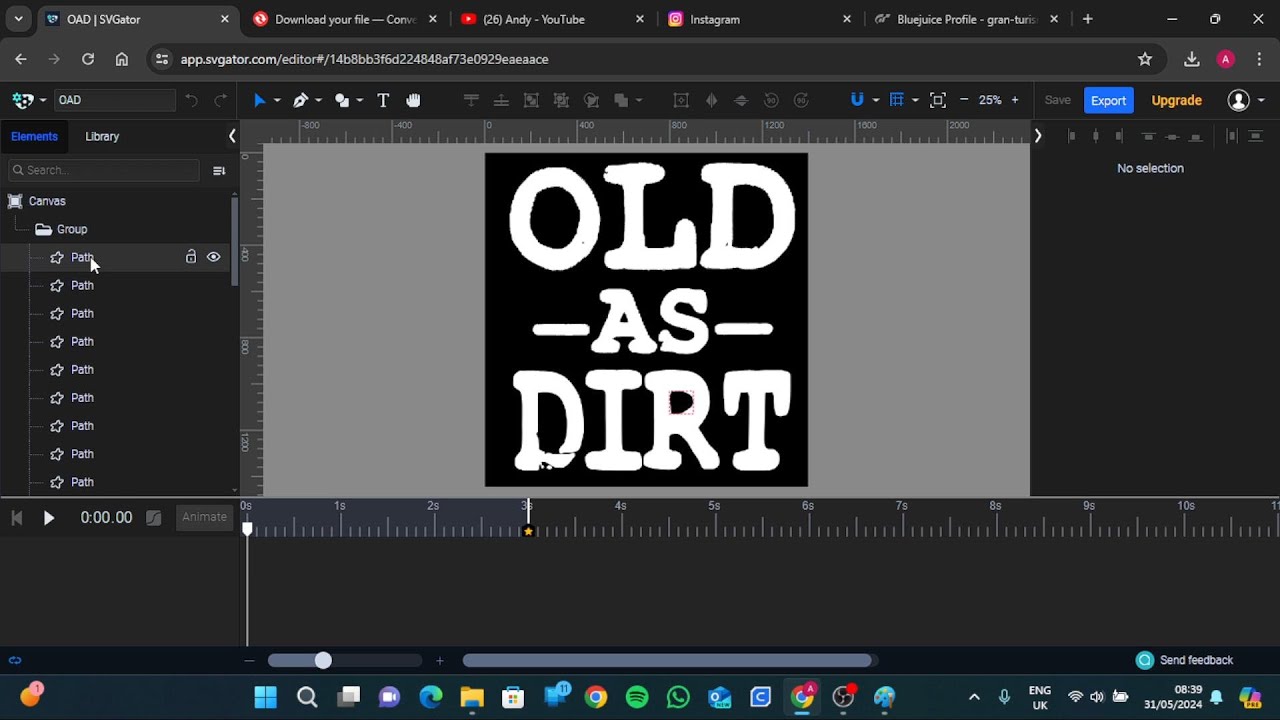Open the Pen tool dropdown arrow
This screenshot has height=720, width=1280.
coord(318,100)
